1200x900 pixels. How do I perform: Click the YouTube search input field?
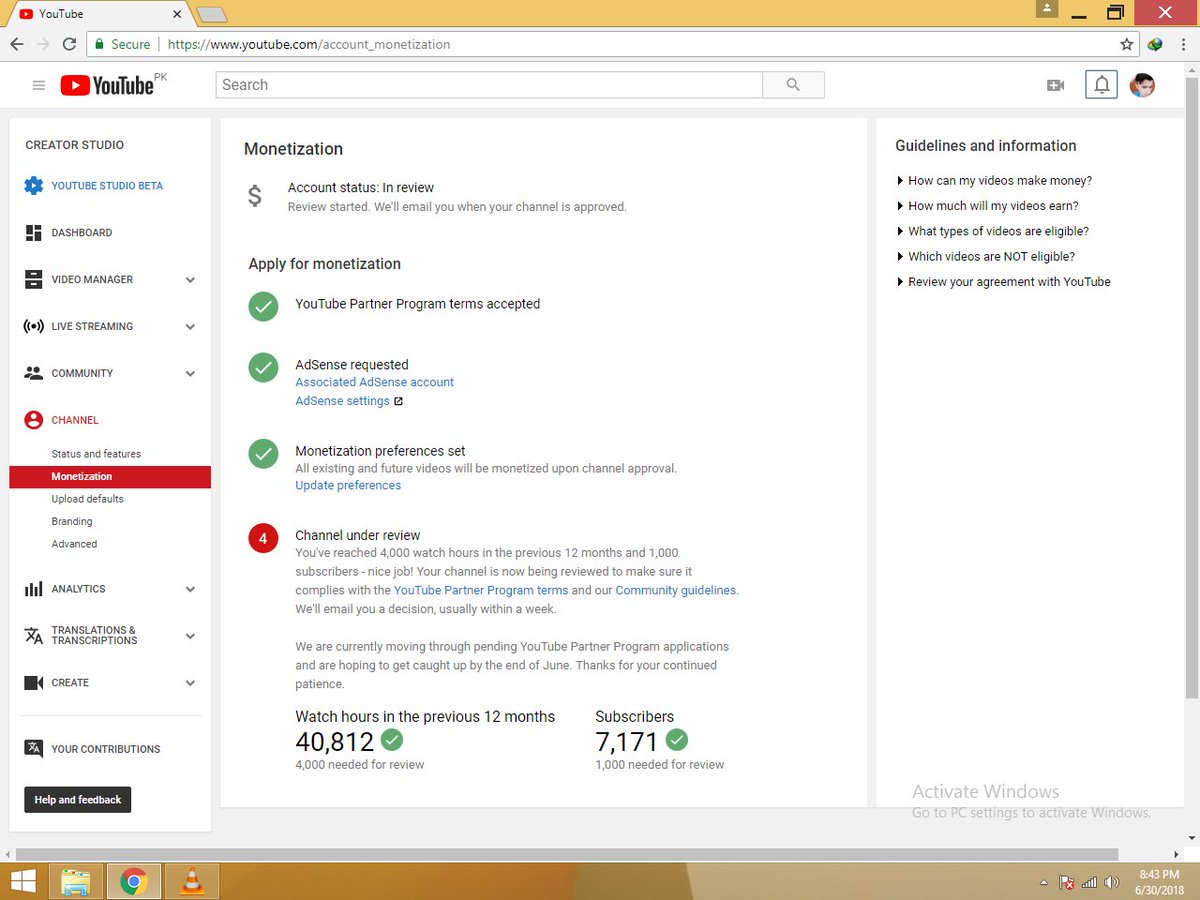(489, 85)
